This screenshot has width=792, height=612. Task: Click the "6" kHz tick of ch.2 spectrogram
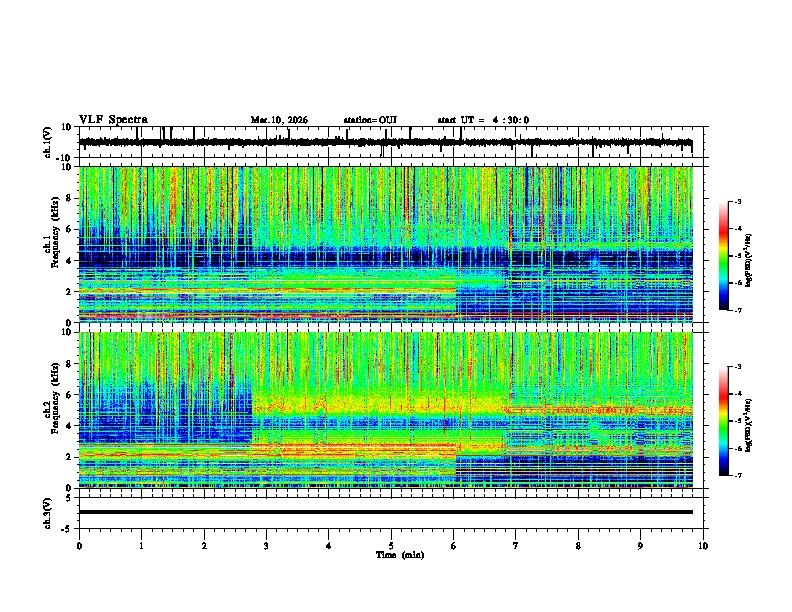69,395
